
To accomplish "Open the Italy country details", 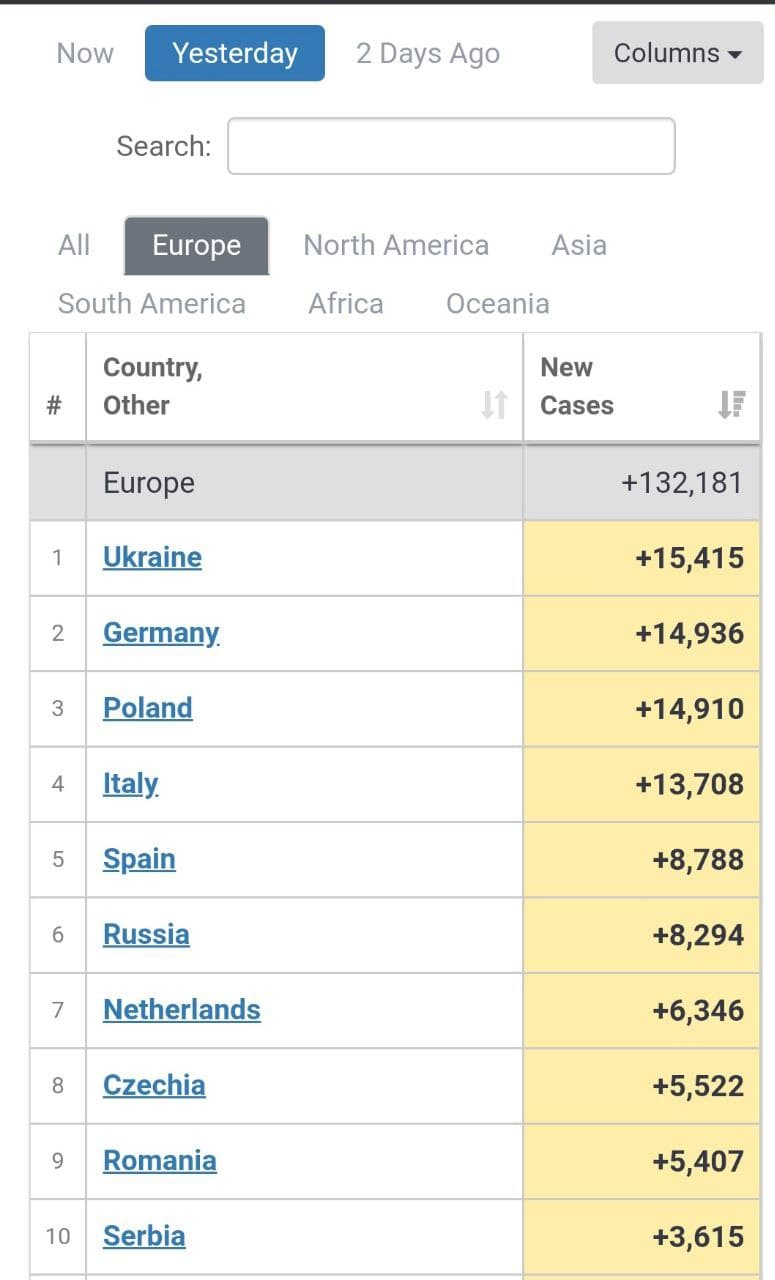I will pos(129,784).
